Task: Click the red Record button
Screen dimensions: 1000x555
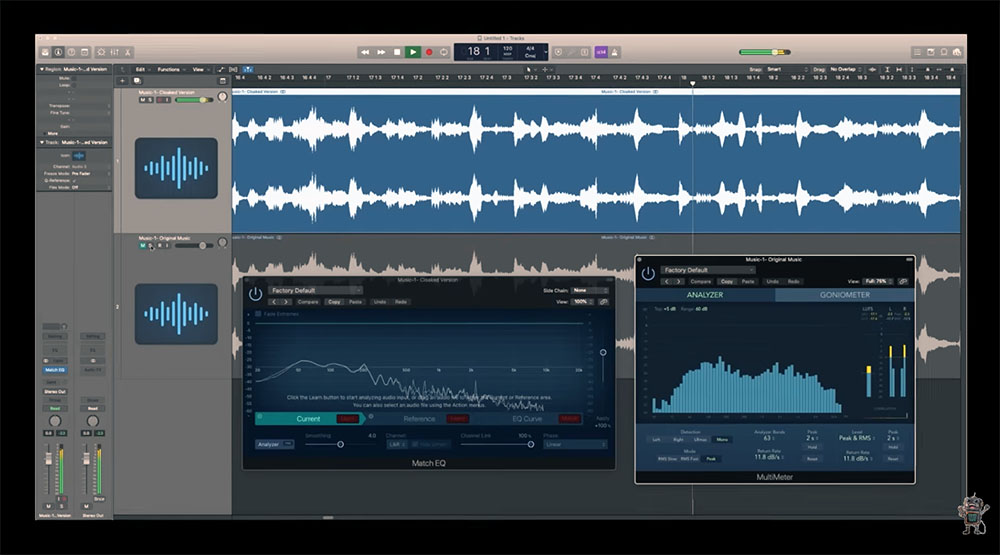Action: point(429,52)
